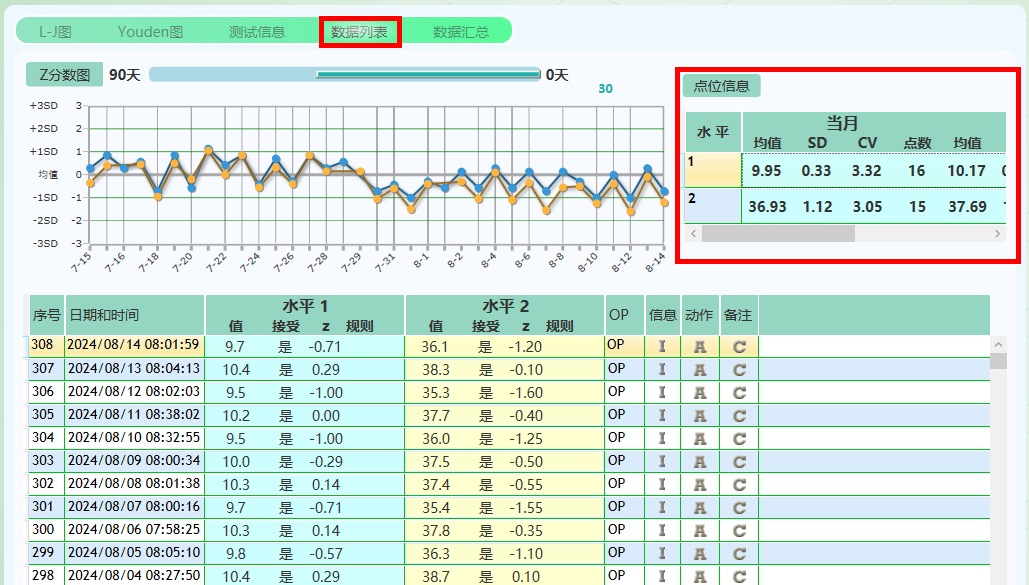This screenshot has height=585, width=1029.
Task: Switch to the 数据汇总 tab
Action: click(x=461, y=32)
